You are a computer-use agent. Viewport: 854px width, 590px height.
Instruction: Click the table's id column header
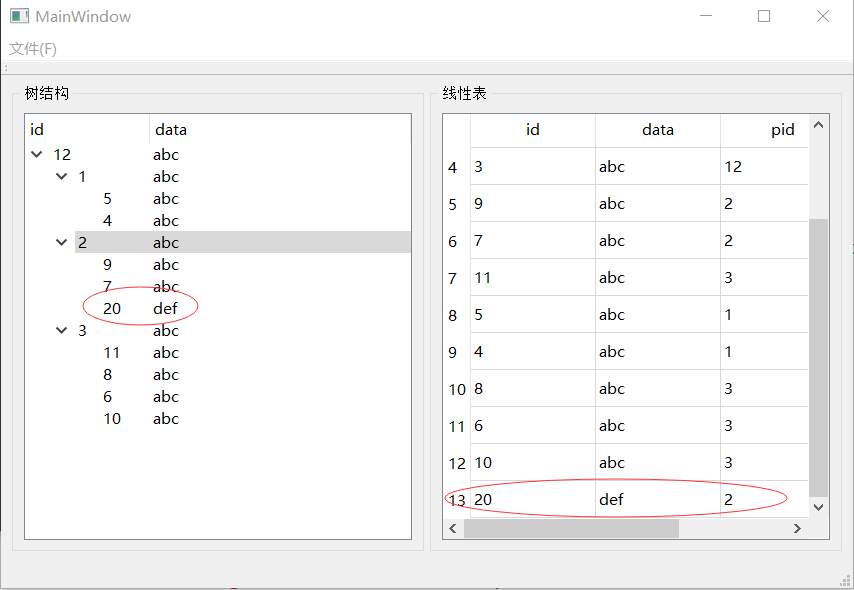point(533,130)
